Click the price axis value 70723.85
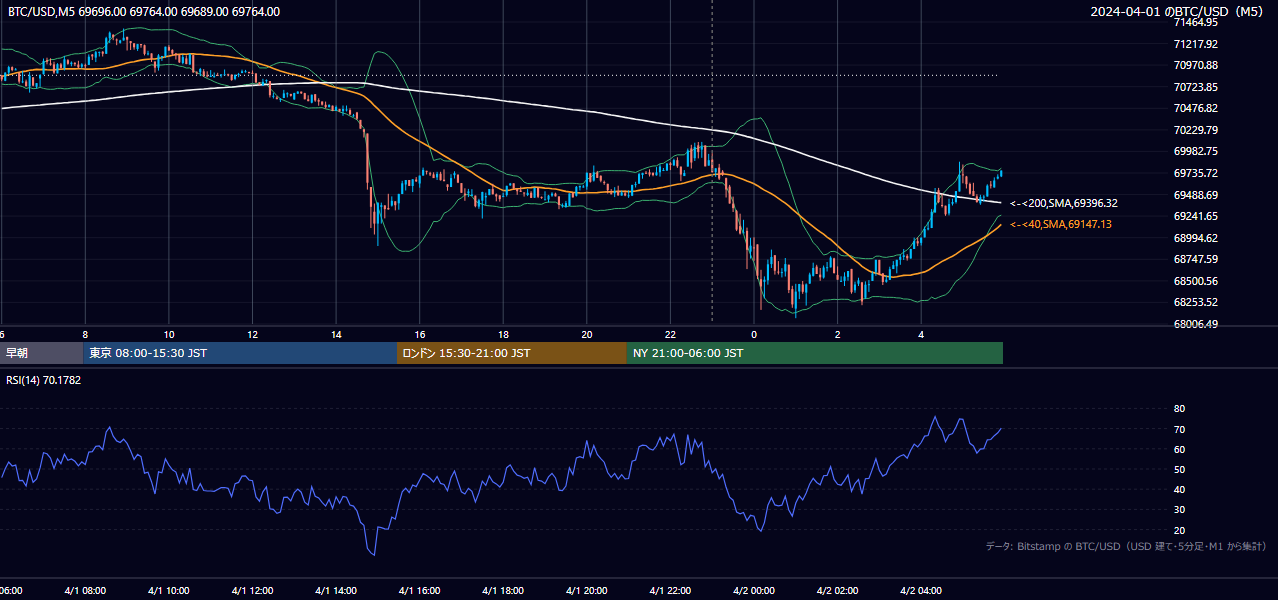 point(1195,87)
